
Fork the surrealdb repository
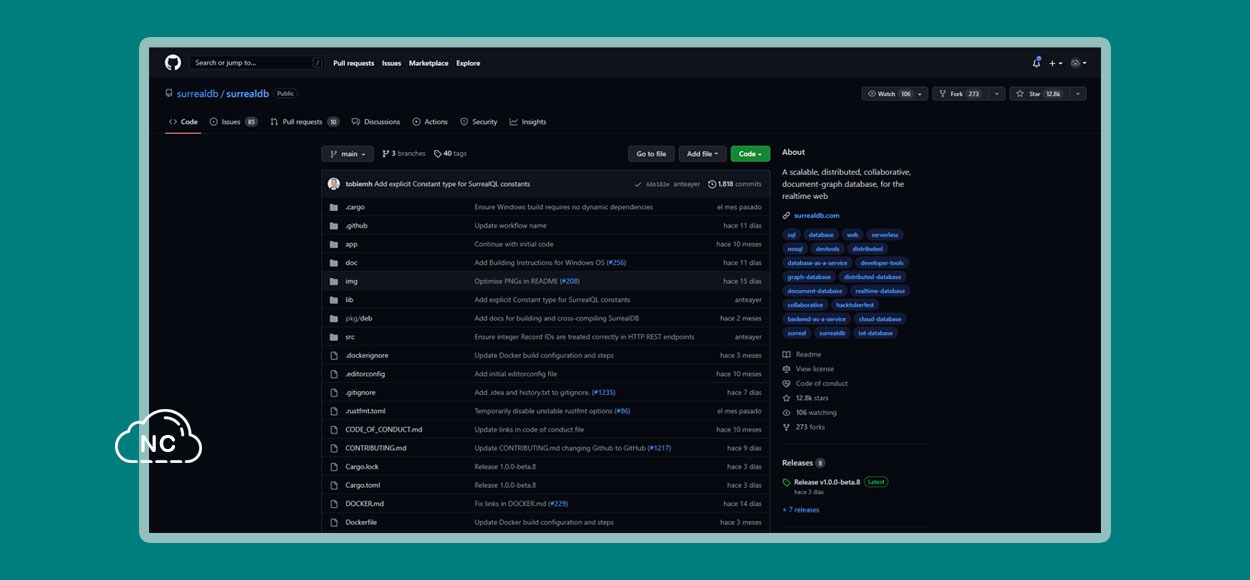click(960, 94)
